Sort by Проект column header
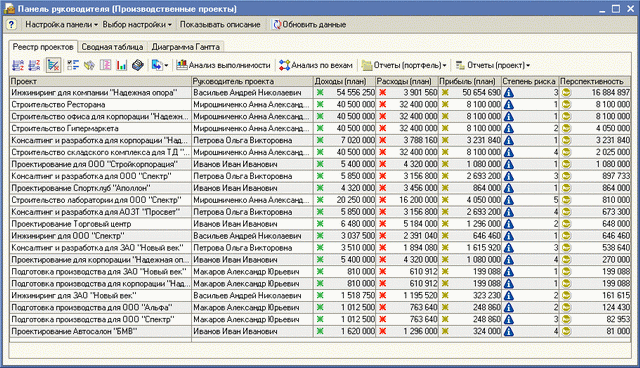Viewport: 640px width, 368px height. 100,81
